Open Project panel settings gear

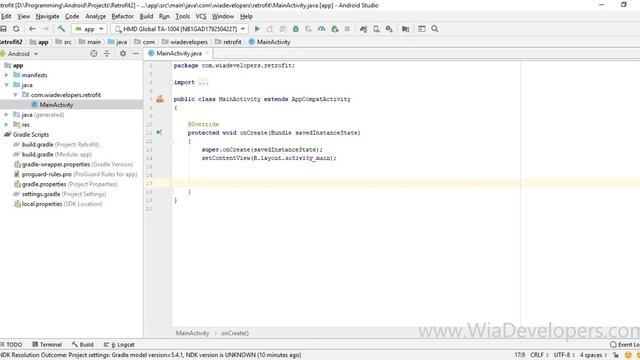[x=123, y=53]
